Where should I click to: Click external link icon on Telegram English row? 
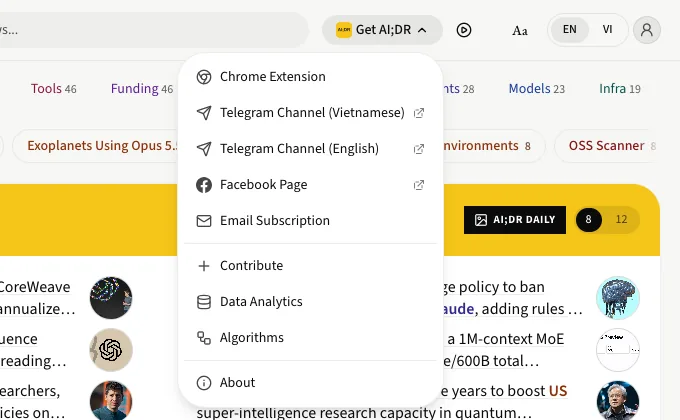point(418,149)
